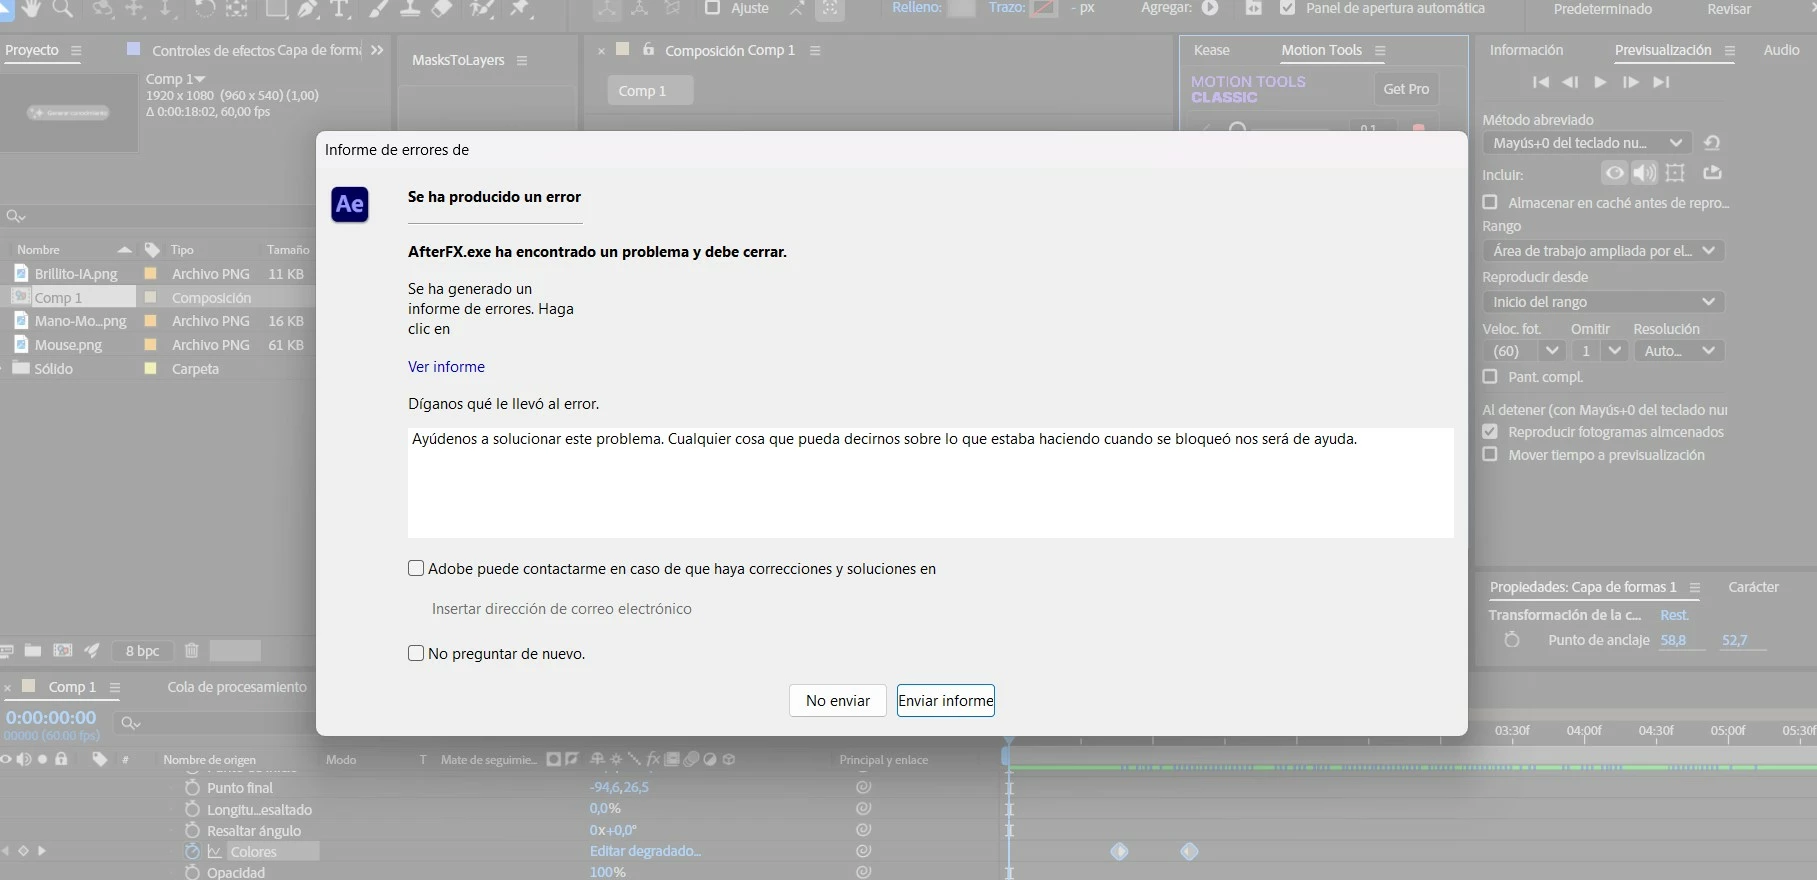Image resolution: width=1817 pixels, height=880 pixels.
Task: Toggle include audio speaker icon in preview
Action: click(x=1644, y=173)
